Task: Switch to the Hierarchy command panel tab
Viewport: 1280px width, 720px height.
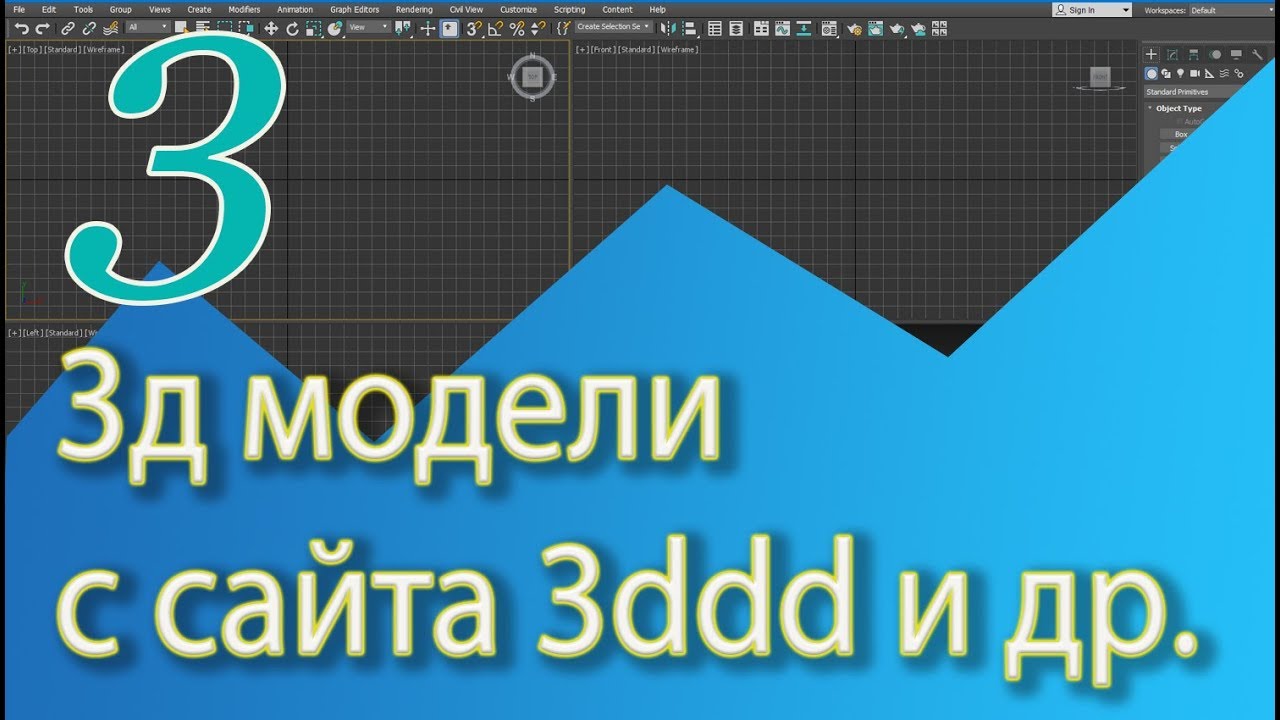Action: point(1194,55)
